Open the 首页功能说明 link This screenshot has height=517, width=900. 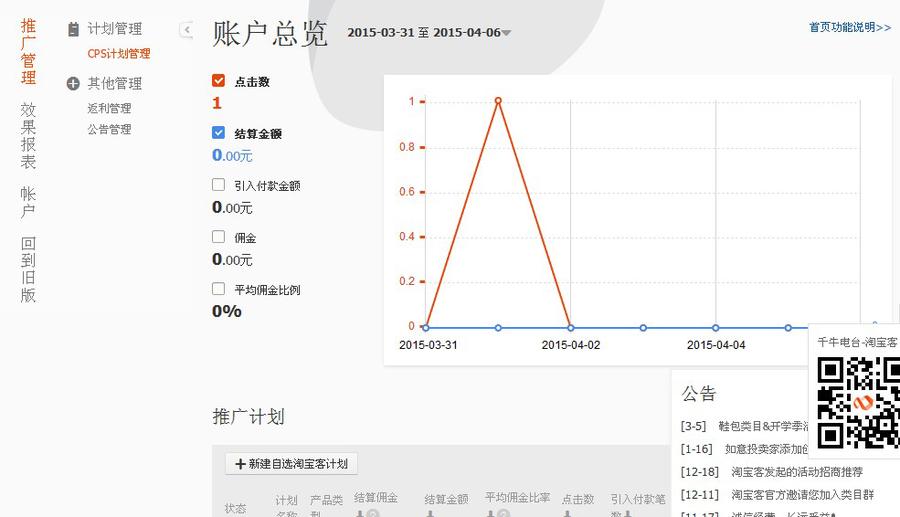849,28
